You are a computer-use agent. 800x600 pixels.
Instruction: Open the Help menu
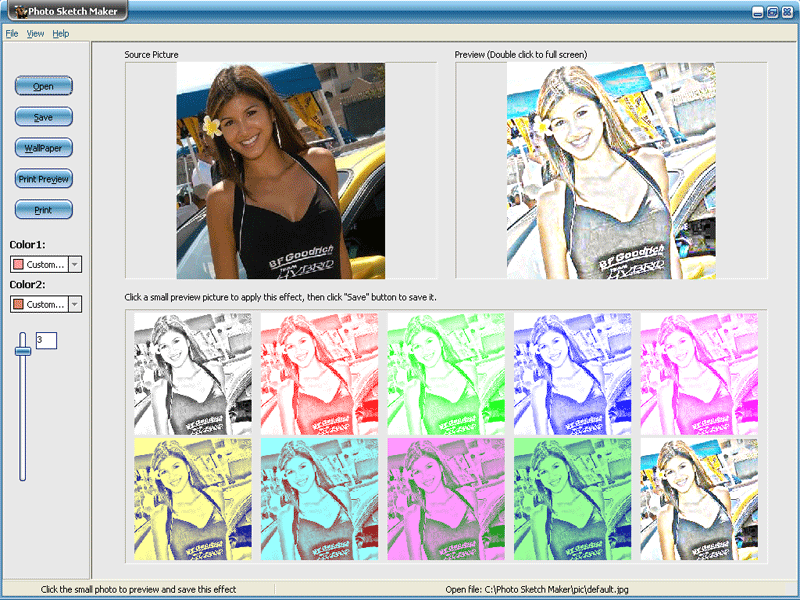click(x=61, y=32)
